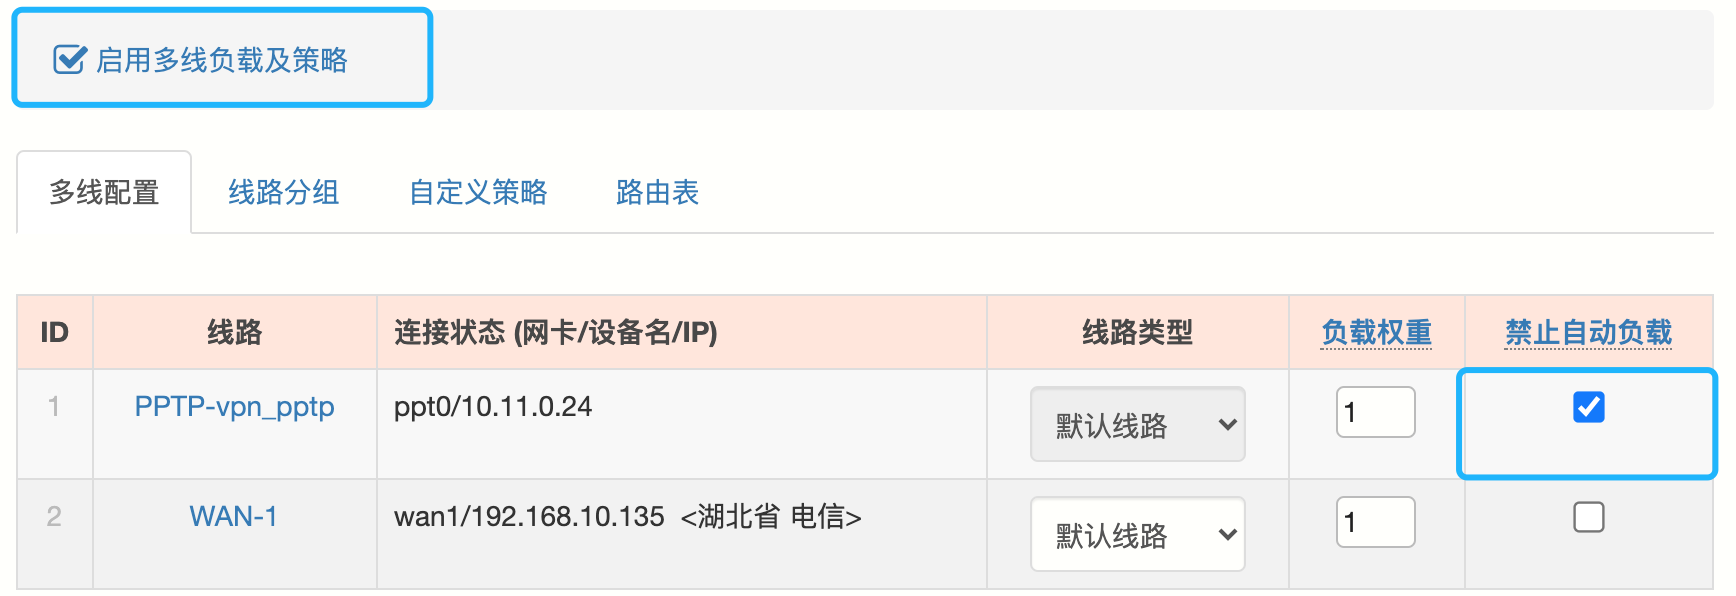Enable 禁止自动负载 for the WAN-1 row
1736x596 pixels.
(x=1588, y=517)
